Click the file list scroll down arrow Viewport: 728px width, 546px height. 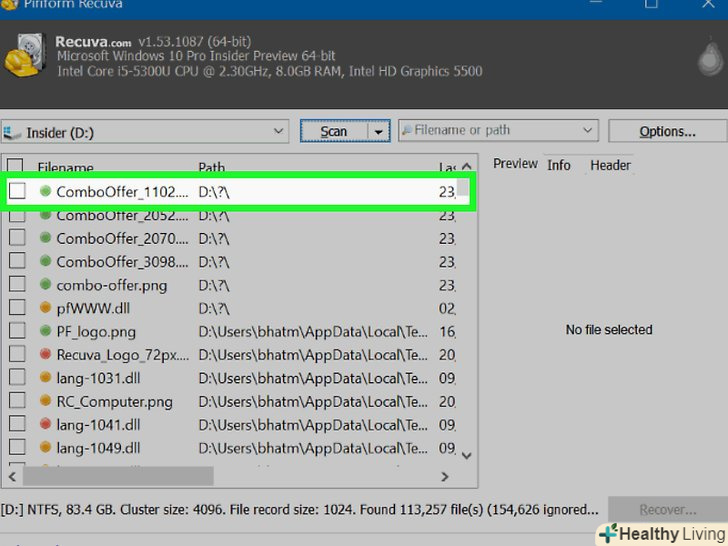[x=467, y=456]
